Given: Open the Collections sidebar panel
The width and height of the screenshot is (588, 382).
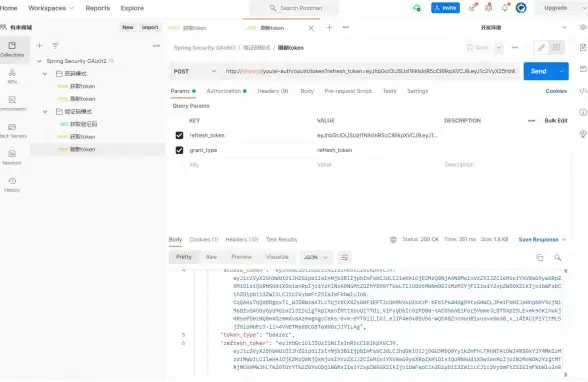Looking at the screenshot, I should 12,49.
